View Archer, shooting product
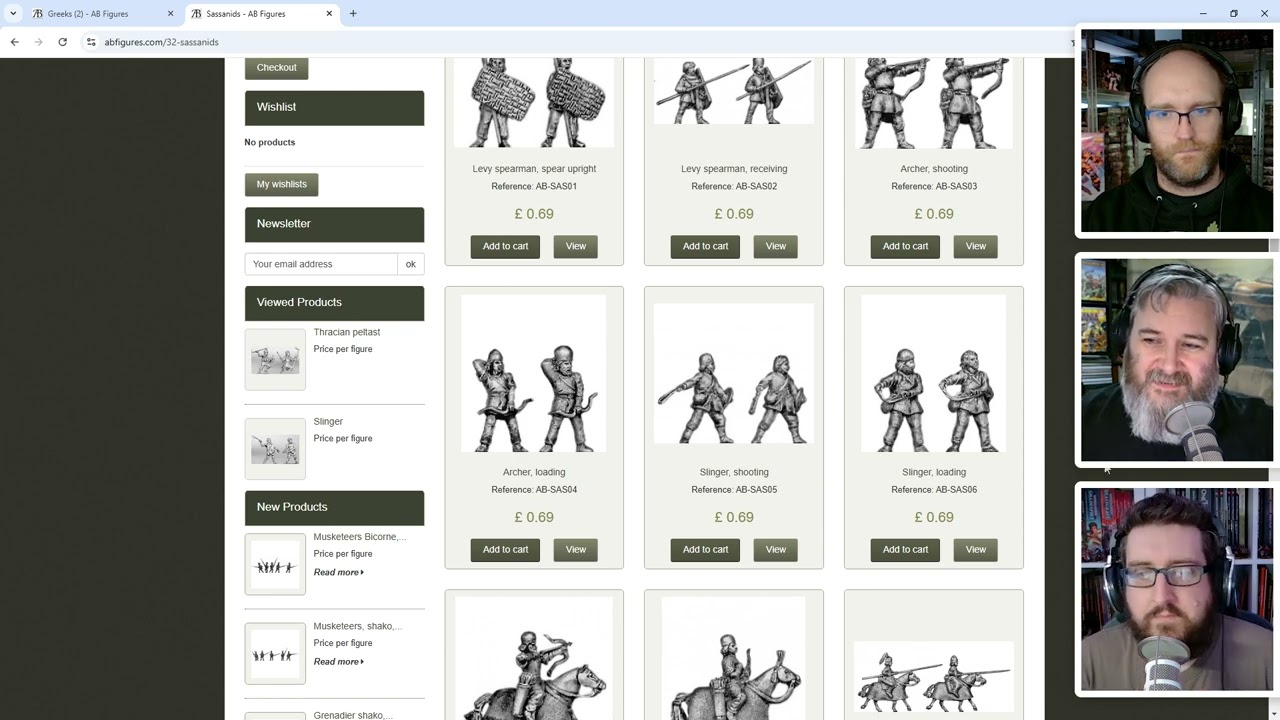Image resolution: width=1280 pixels, height=720 pixels. pos(976,246)
